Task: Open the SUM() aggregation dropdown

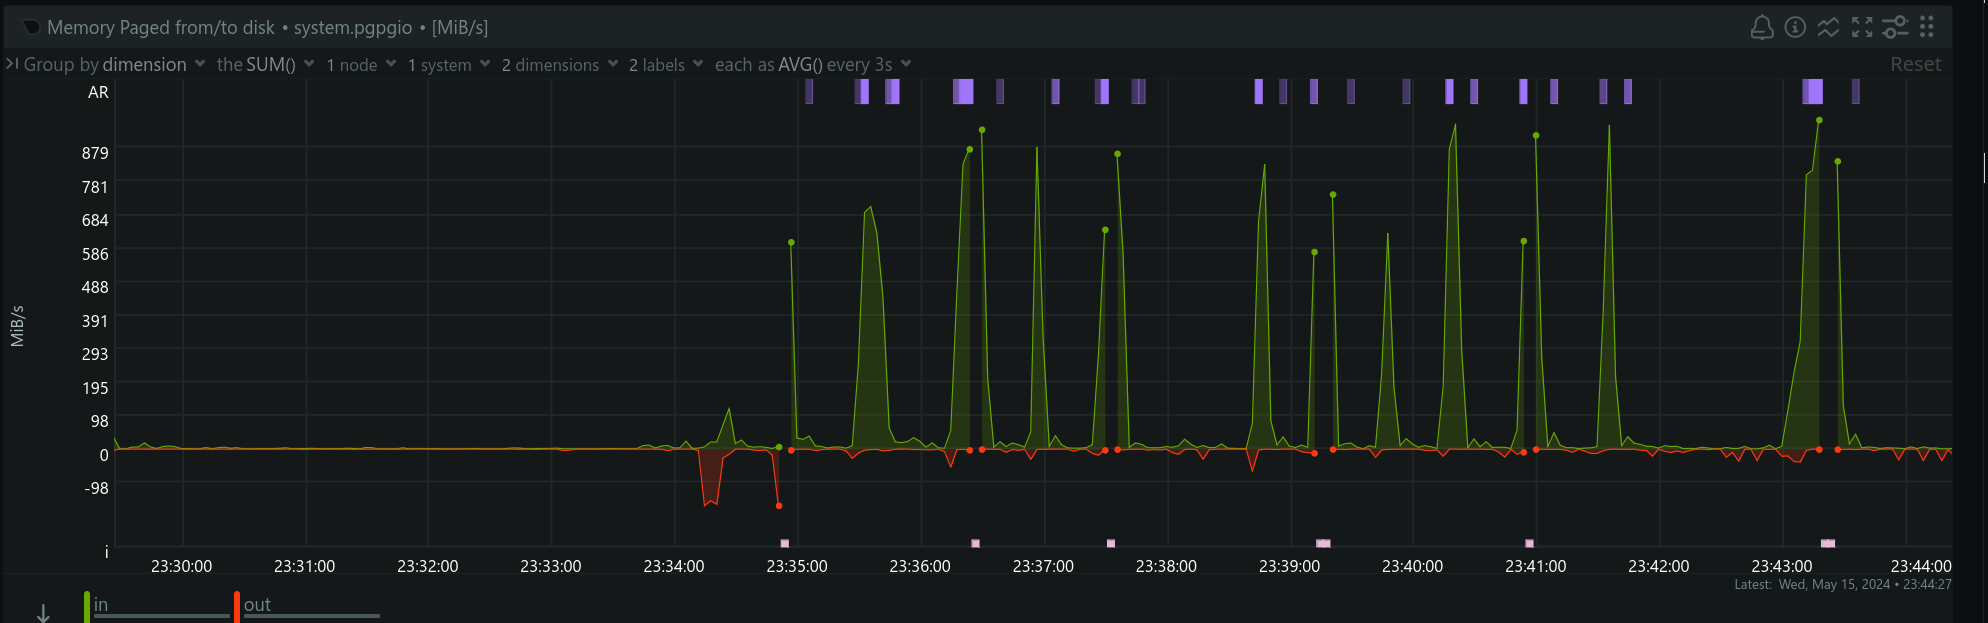Action: [265, 65]
